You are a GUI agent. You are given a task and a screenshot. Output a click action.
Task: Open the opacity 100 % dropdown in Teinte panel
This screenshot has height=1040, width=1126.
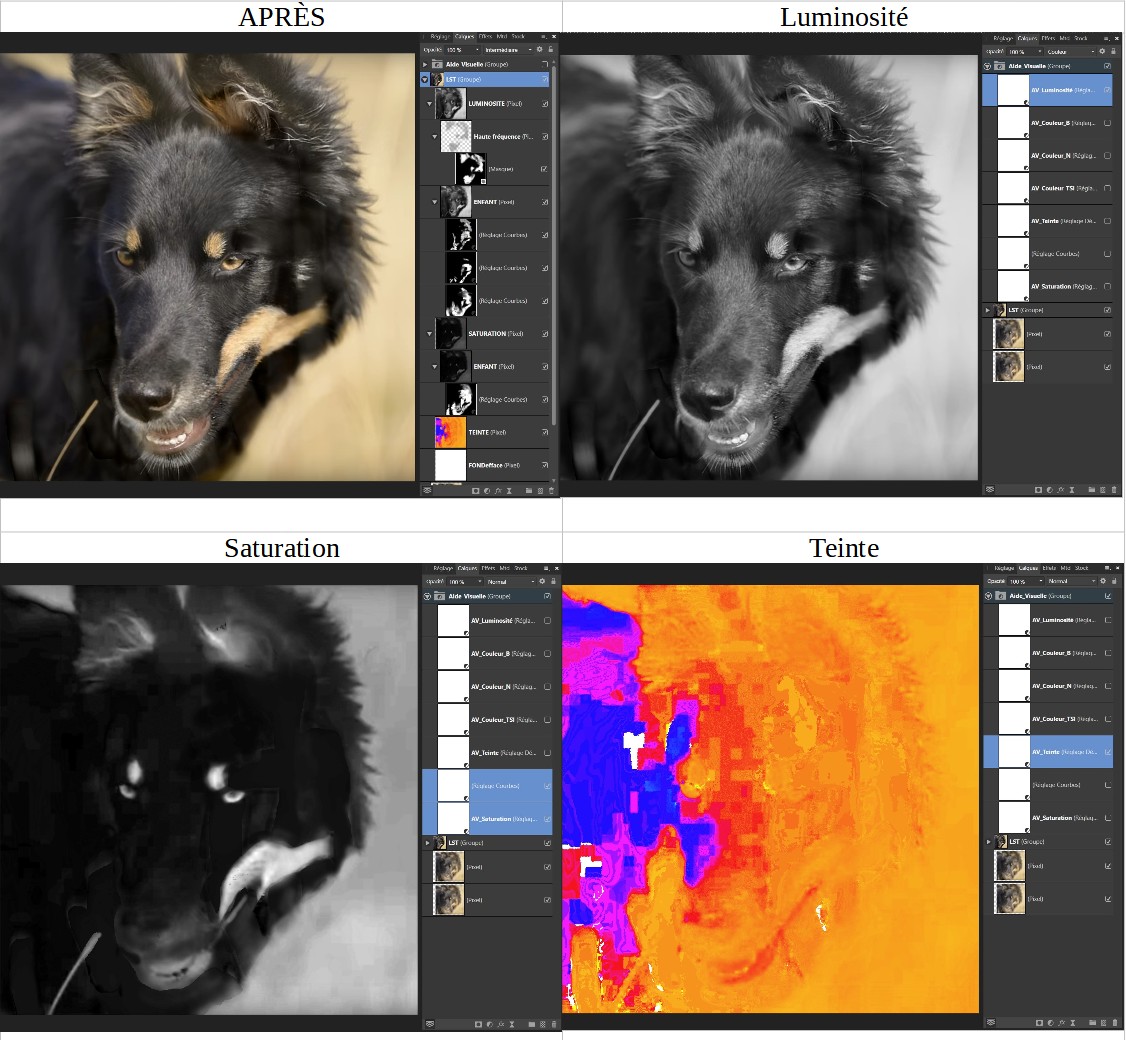(x=1026, y=580)
